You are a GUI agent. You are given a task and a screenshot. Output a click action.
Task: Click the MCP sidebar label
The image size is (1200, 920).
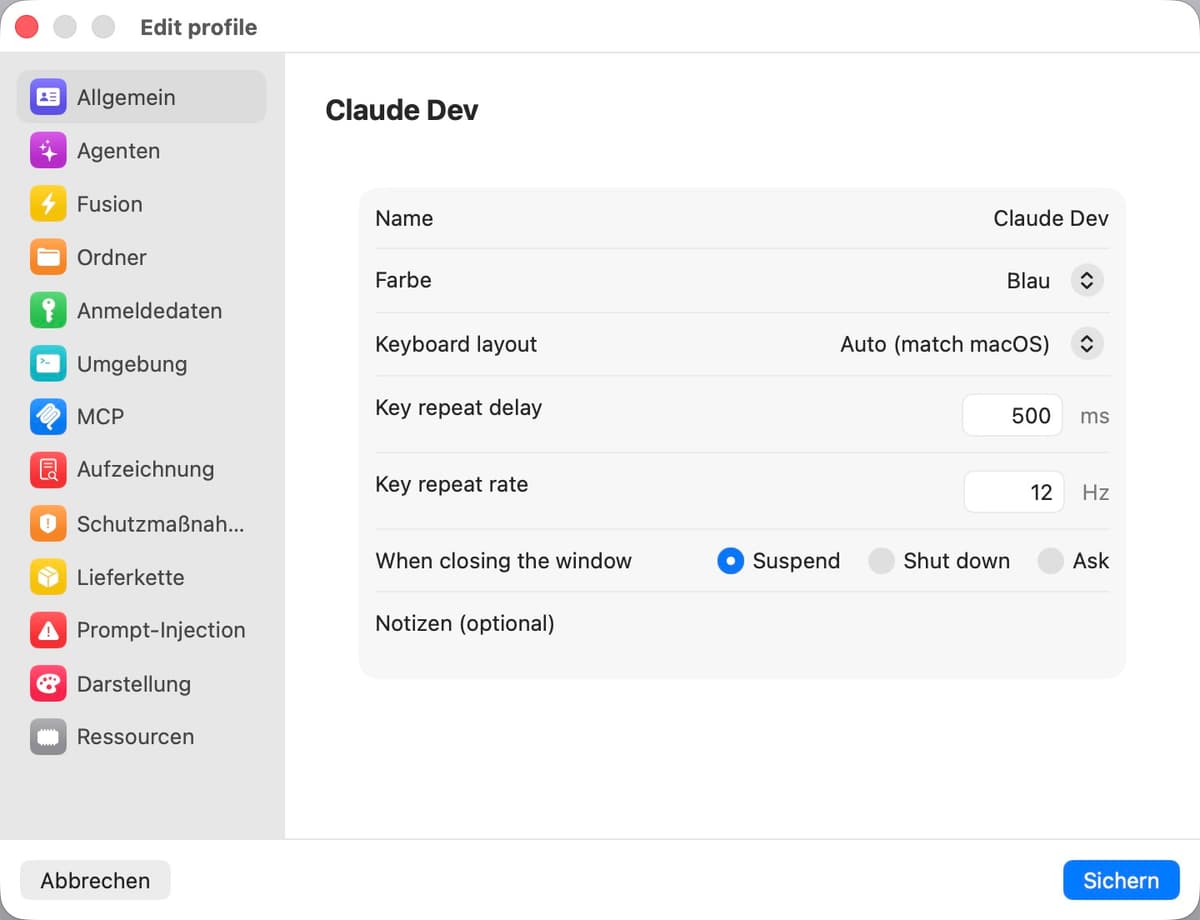coord(100,417)
